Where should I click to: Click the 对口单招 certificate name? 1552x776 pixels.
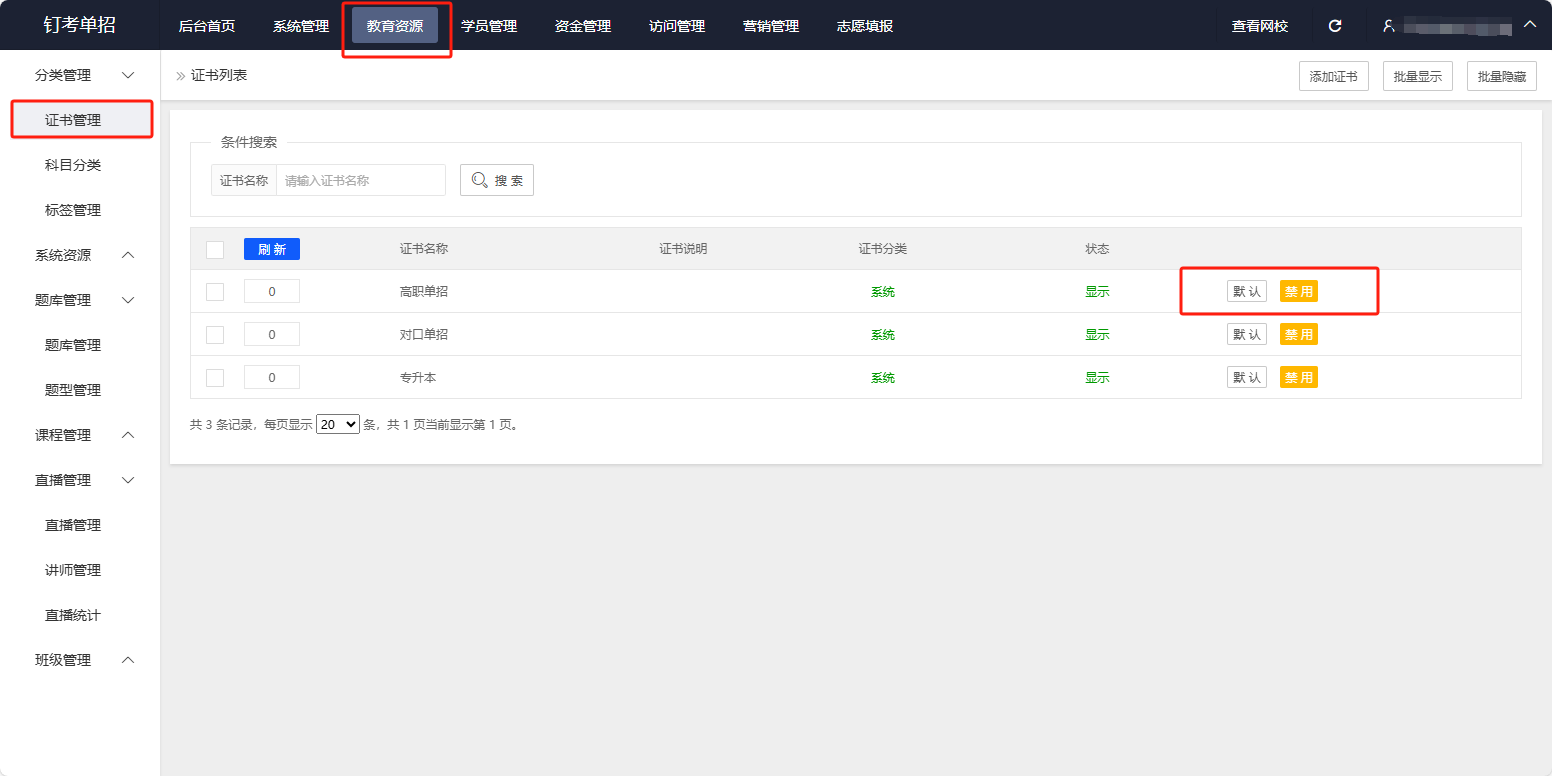point(424,335)
